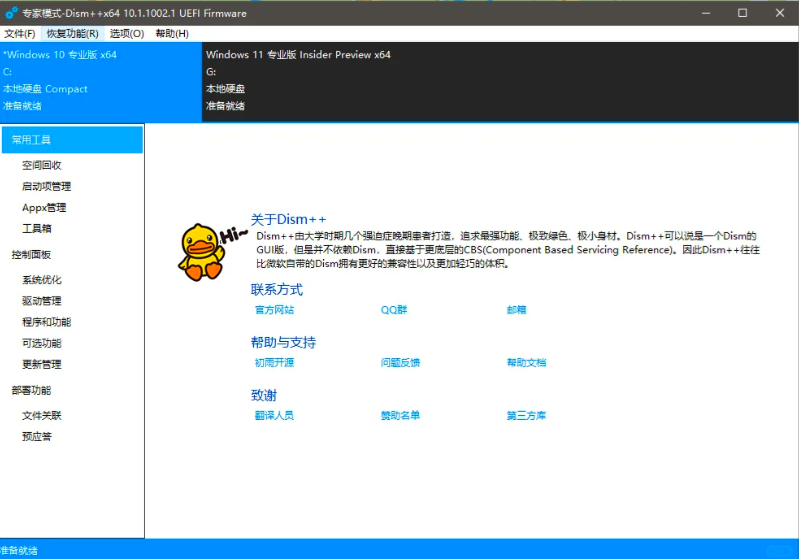Open 系统优化 in the sidebar
This screenshot has width=799, height=559.
pos(42,280)
